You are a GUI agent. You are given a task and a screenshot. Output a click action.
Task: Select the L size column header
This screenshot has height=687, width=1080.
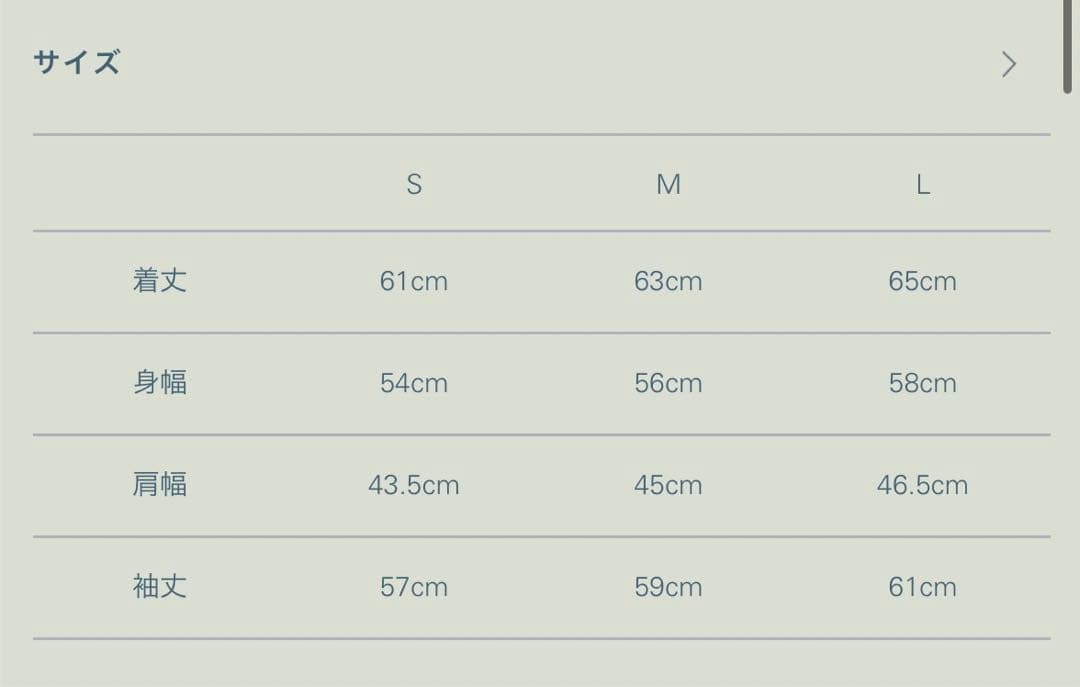922,184
